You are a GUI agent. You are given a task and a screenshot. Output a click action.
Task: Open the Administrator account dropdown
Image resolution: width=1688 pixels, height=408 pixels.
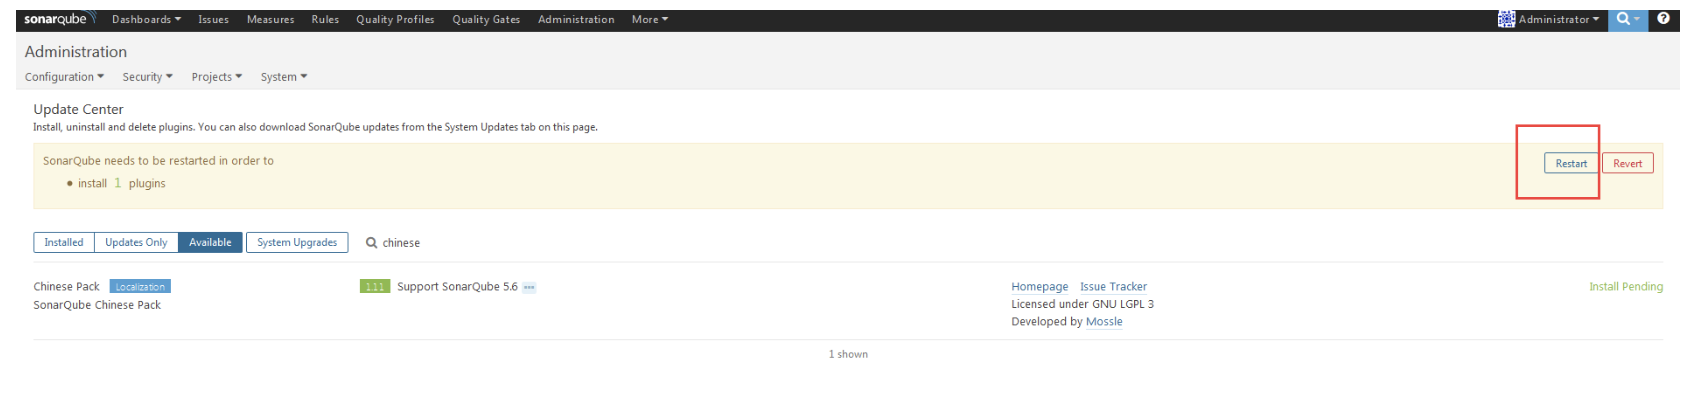point(1559,19)
